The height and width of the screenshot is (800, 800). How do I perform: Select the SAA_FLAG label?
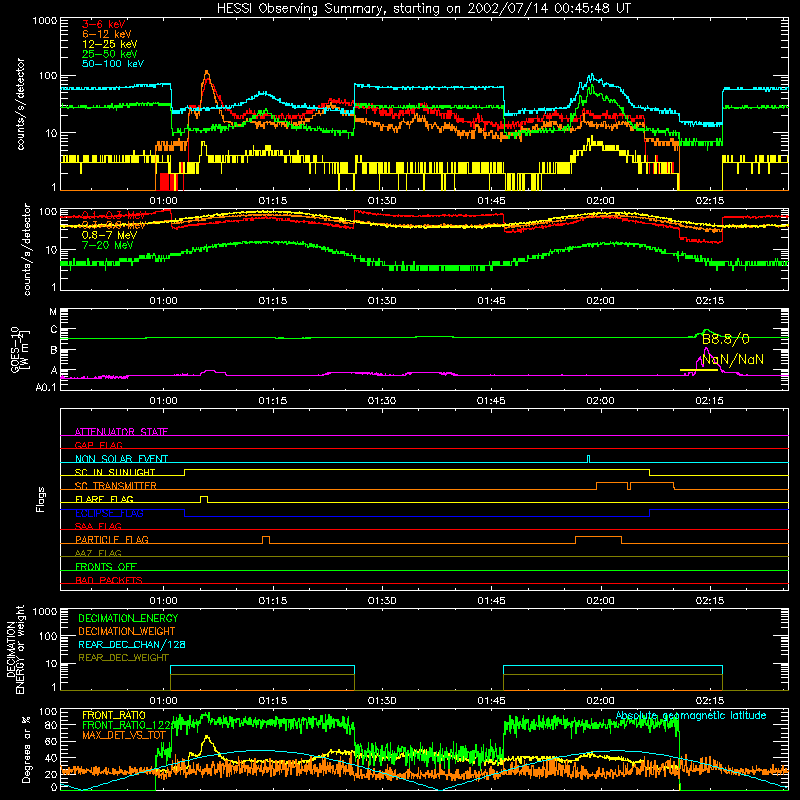pos(98,527)
